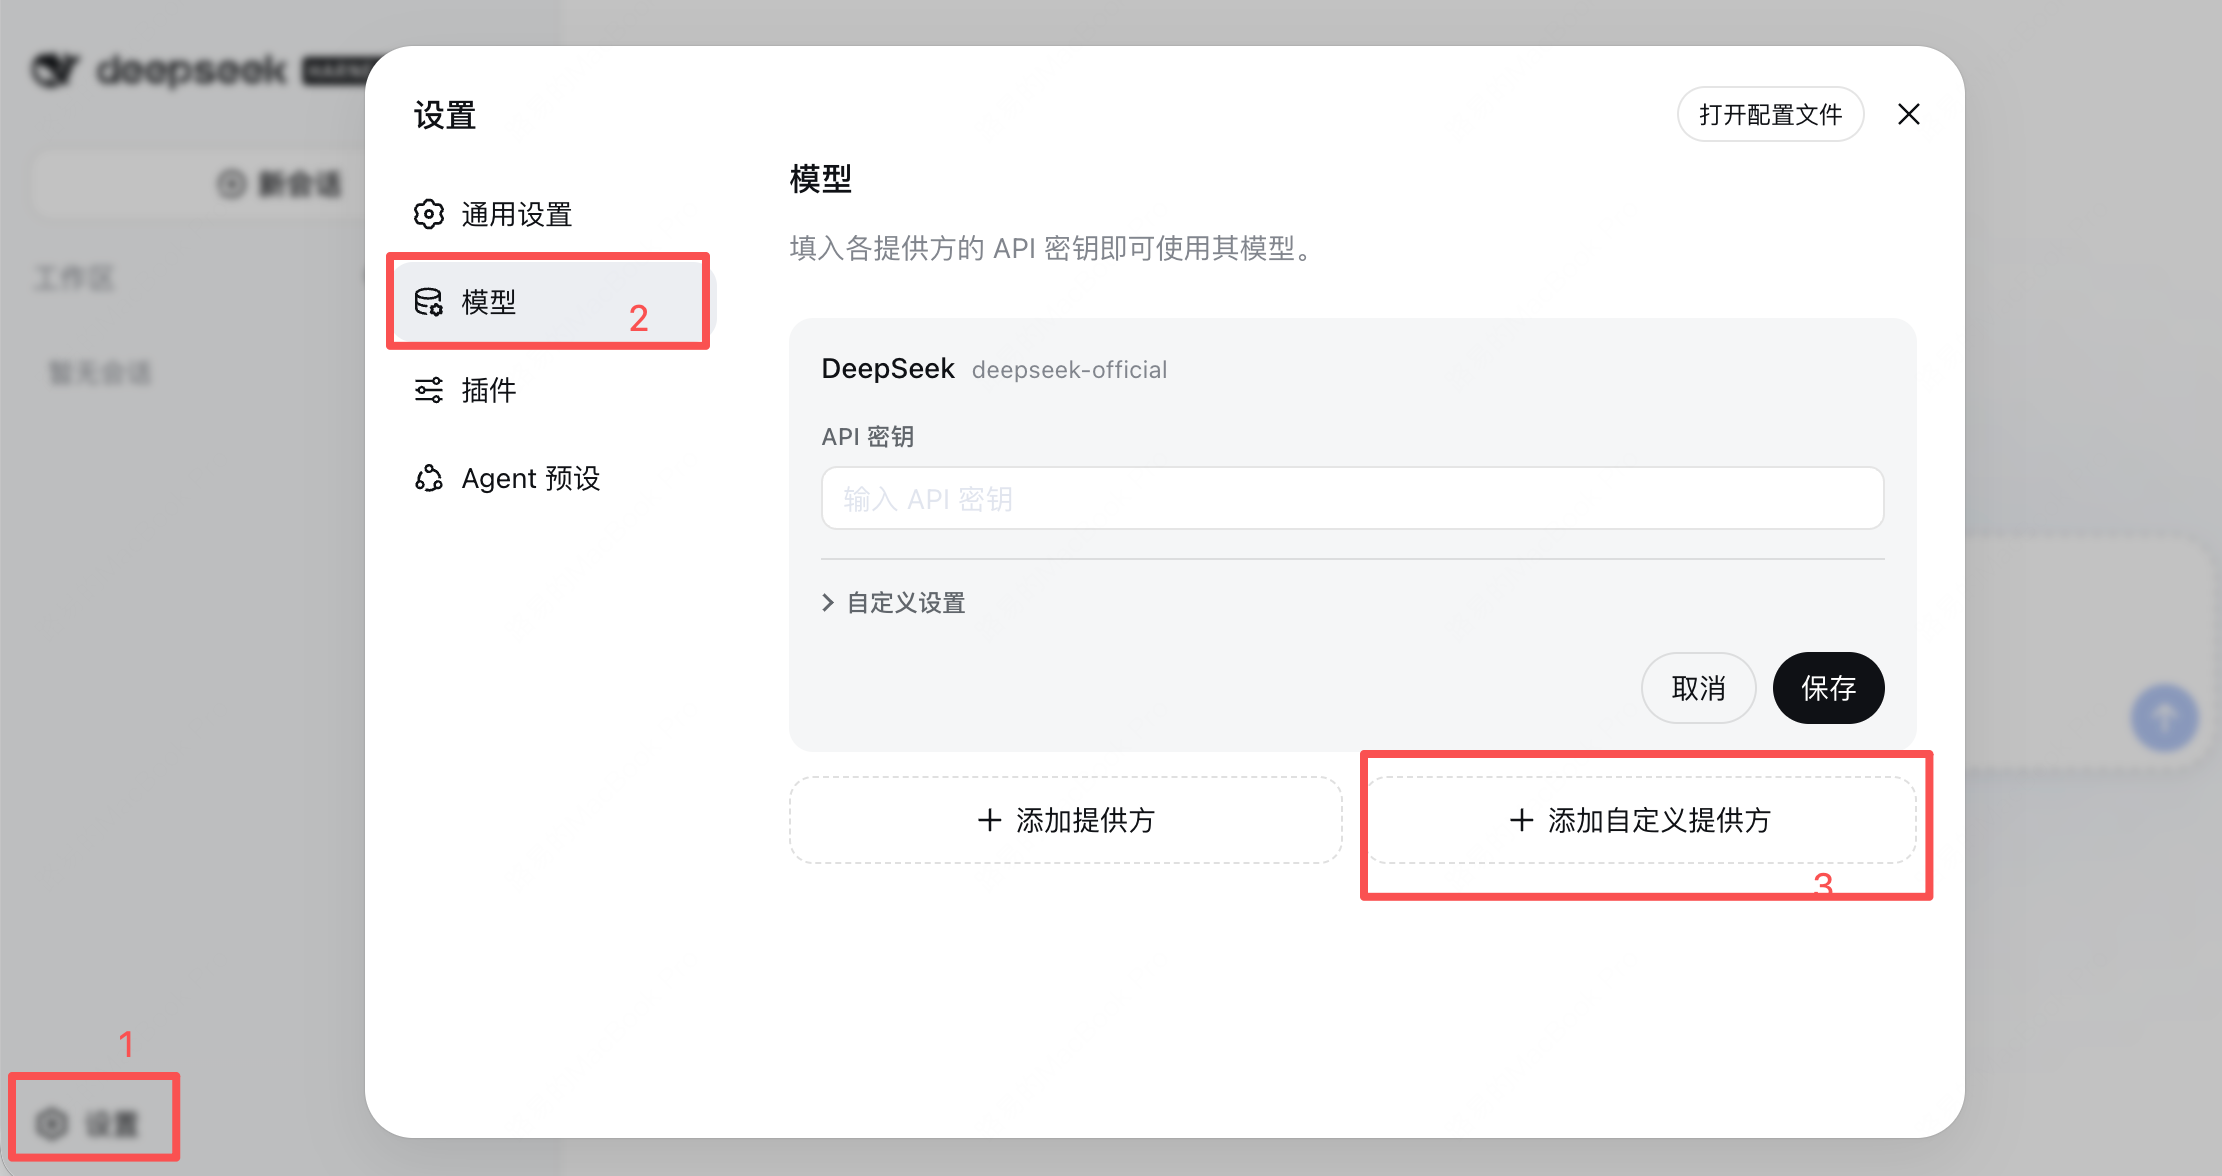The width and height of the screenshot is (2222, 1176).
Task: Close the settings dialog with X
Action: (x=1908, y=114)
